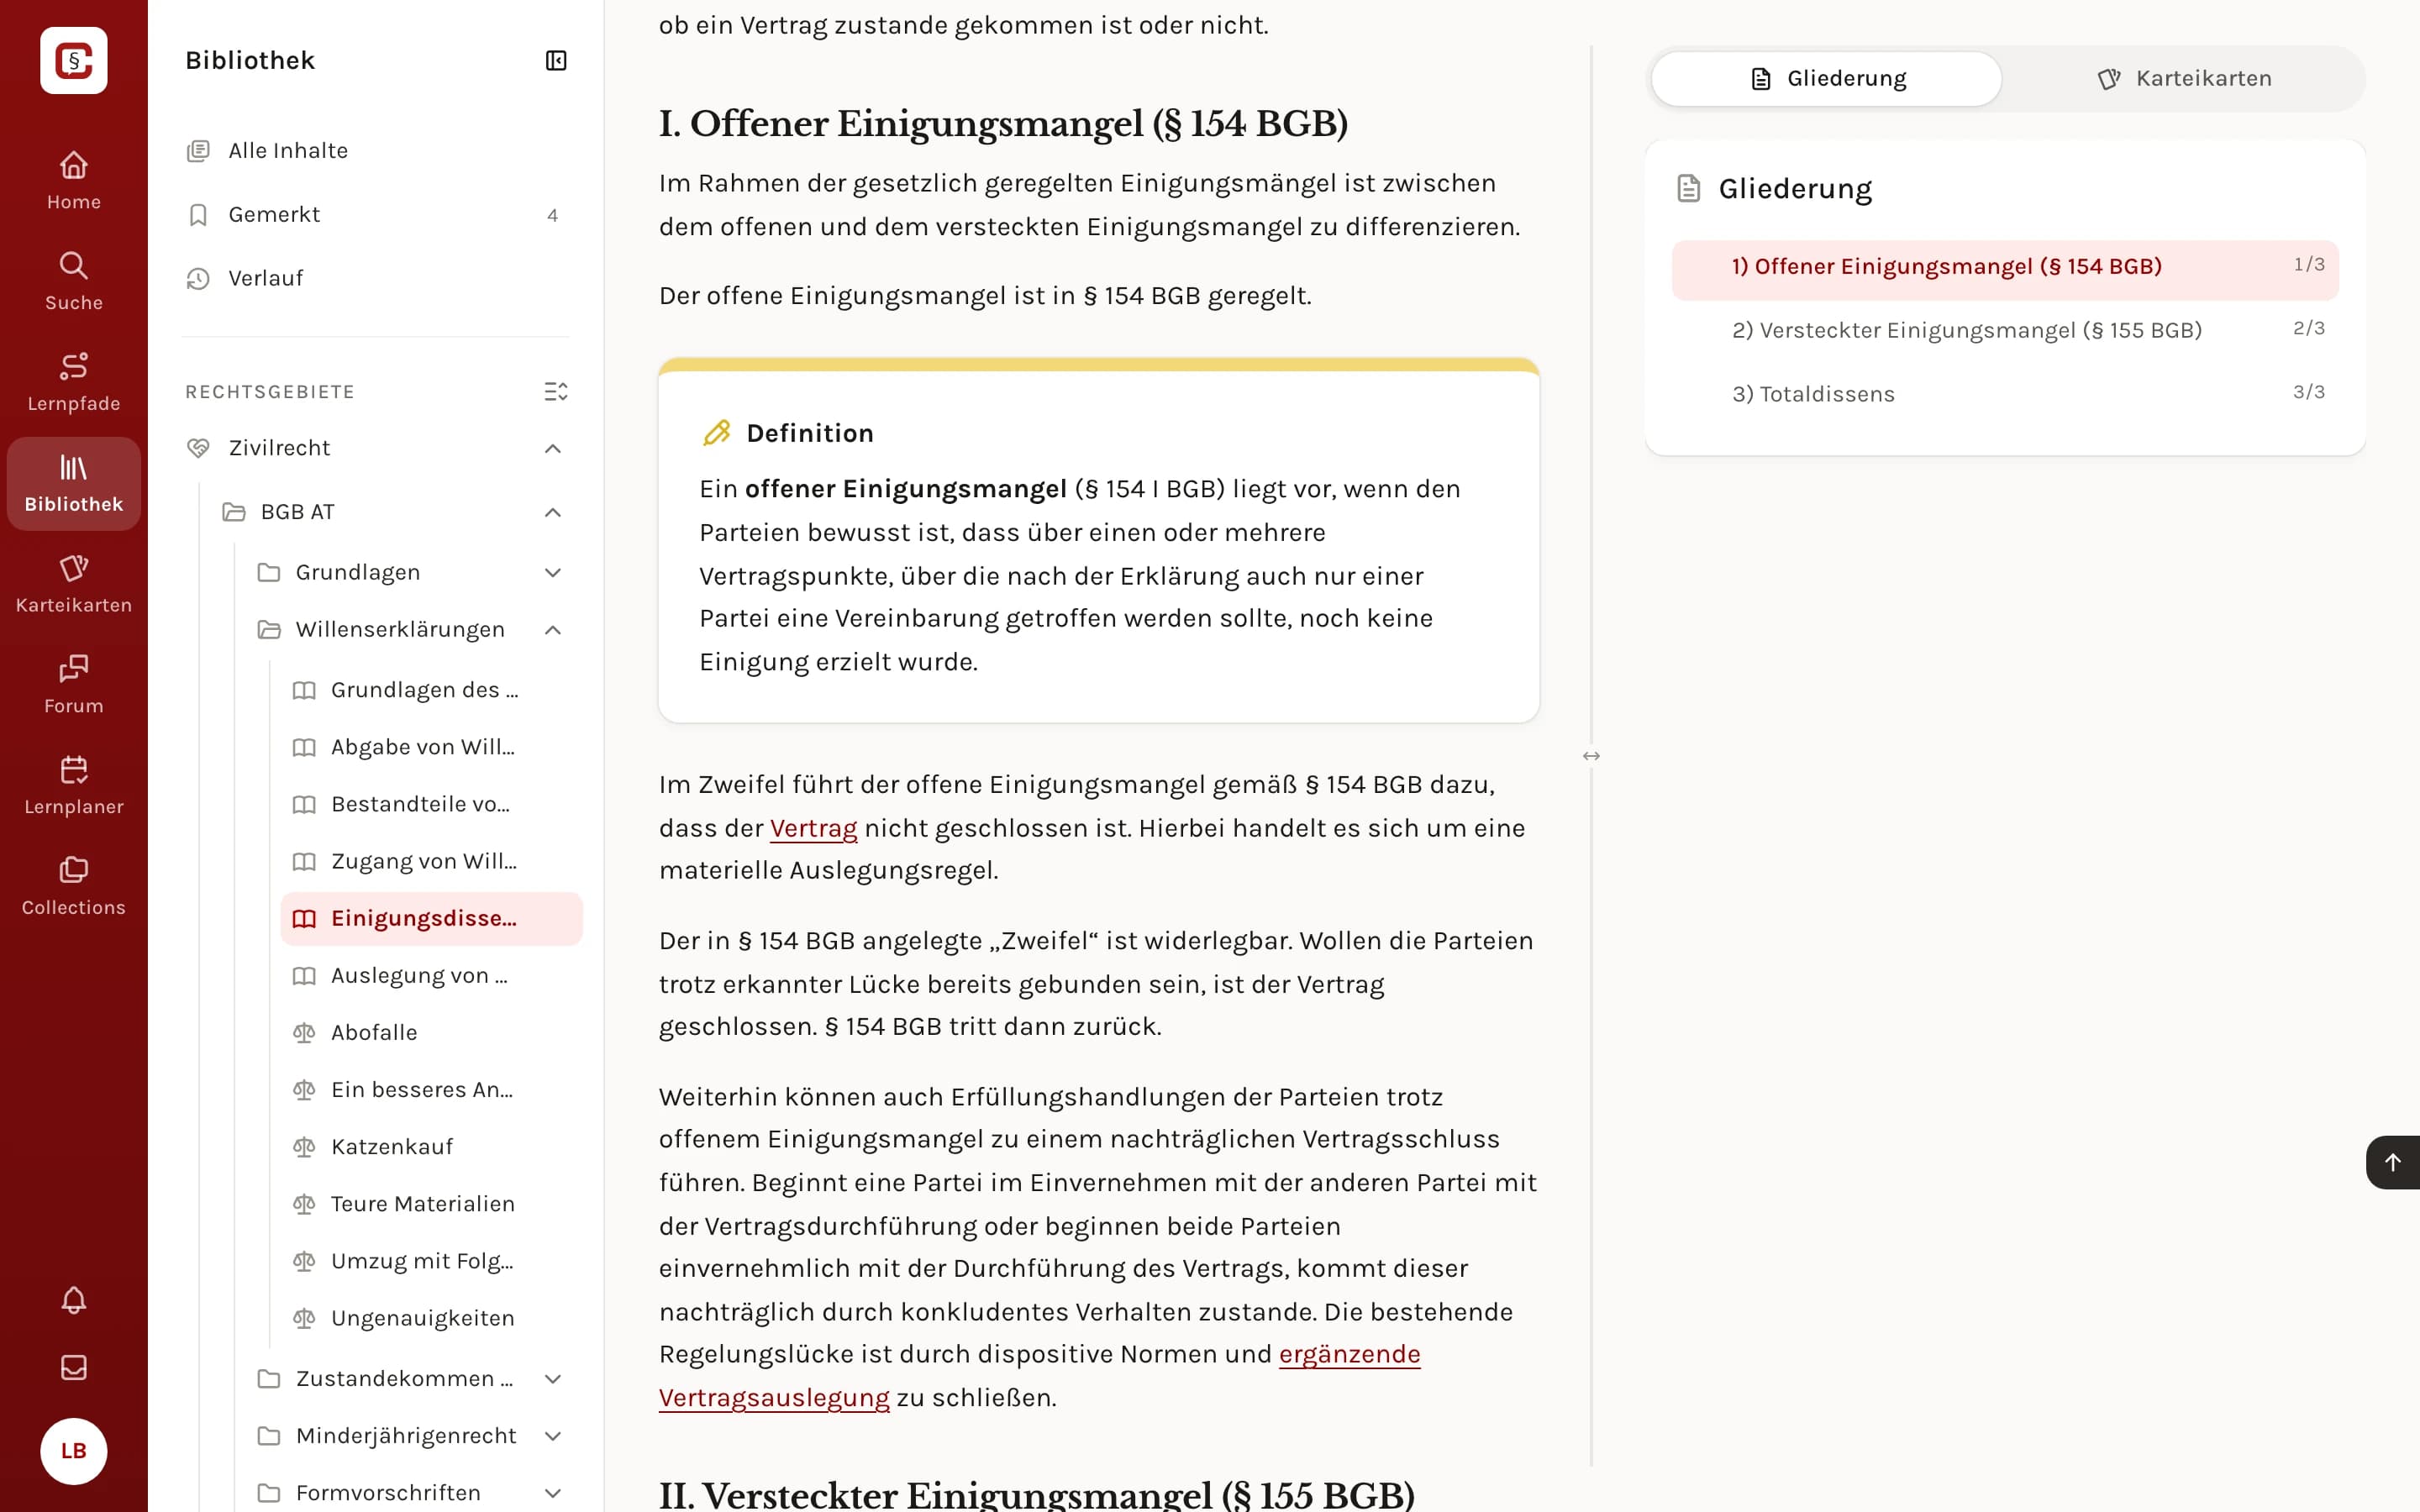Expand the Formvorschriften folder

tap(553, 1493)
